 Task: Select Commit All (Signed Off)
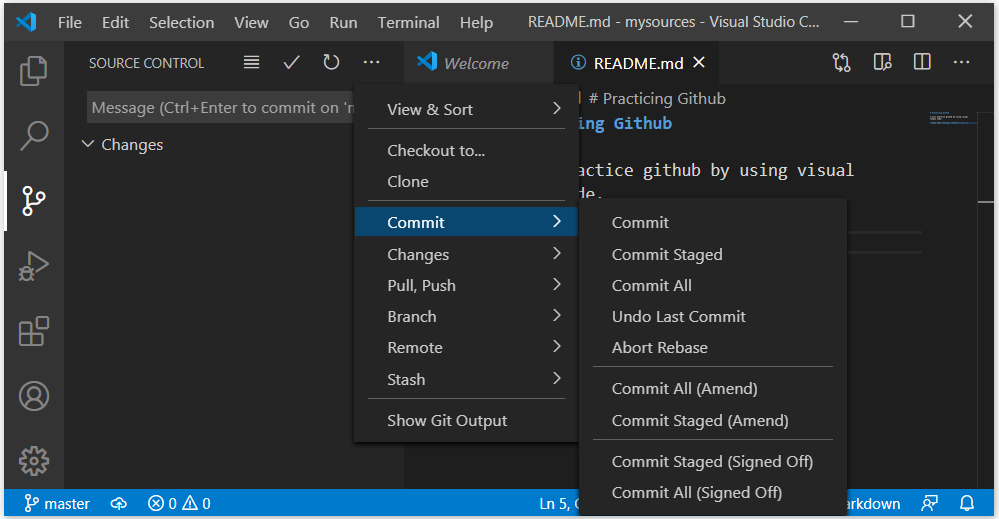[x=713, y=493]
